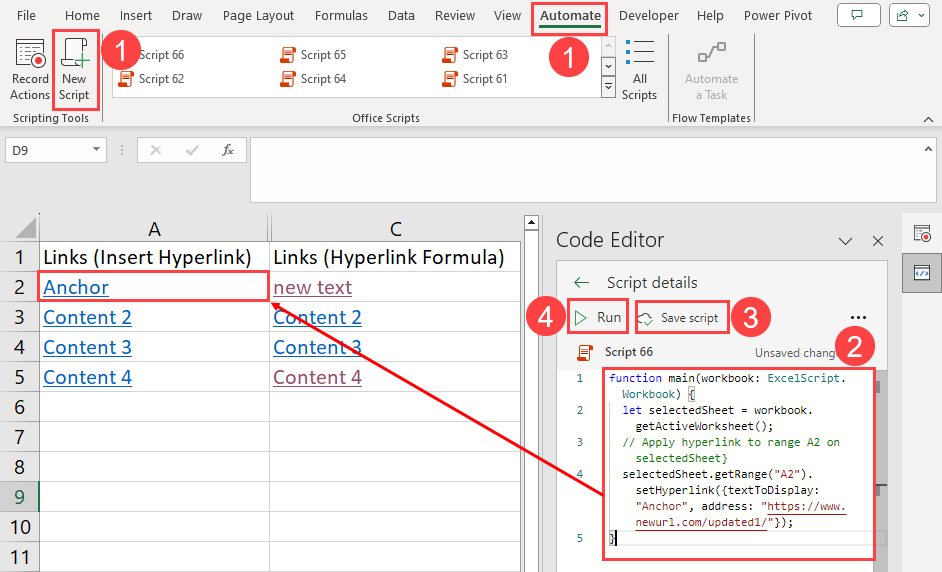Click line 5 closing brace in code editor

click(612, 538)
